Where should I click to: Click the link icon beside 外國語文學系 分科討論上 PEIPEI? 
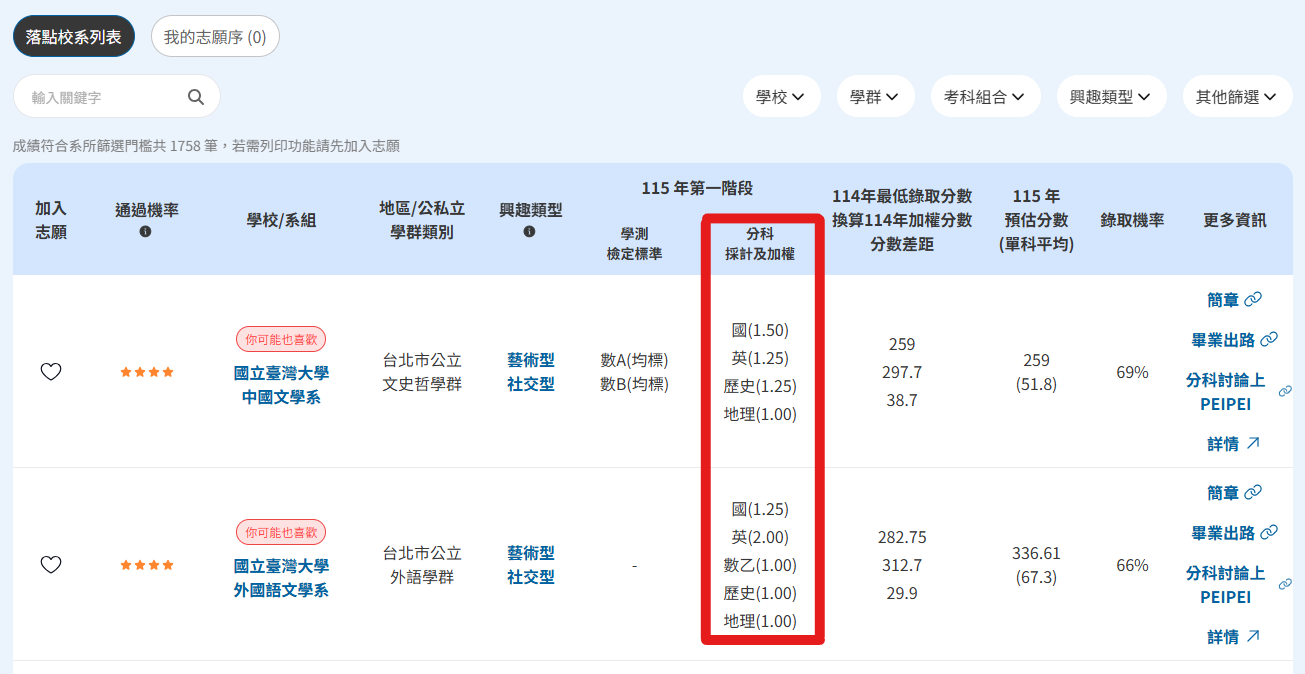pos(1286,584)
